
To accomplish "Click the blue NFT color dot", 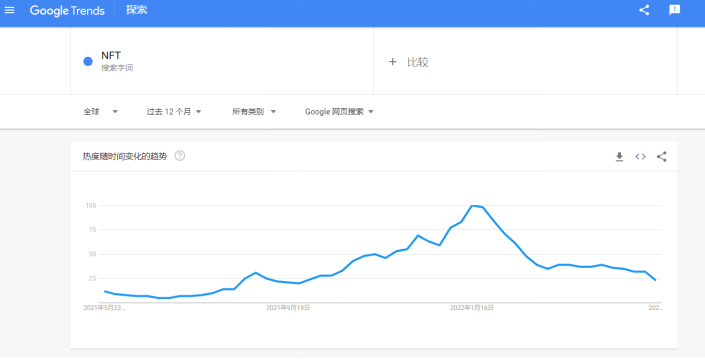I will (x=88, y=62).
